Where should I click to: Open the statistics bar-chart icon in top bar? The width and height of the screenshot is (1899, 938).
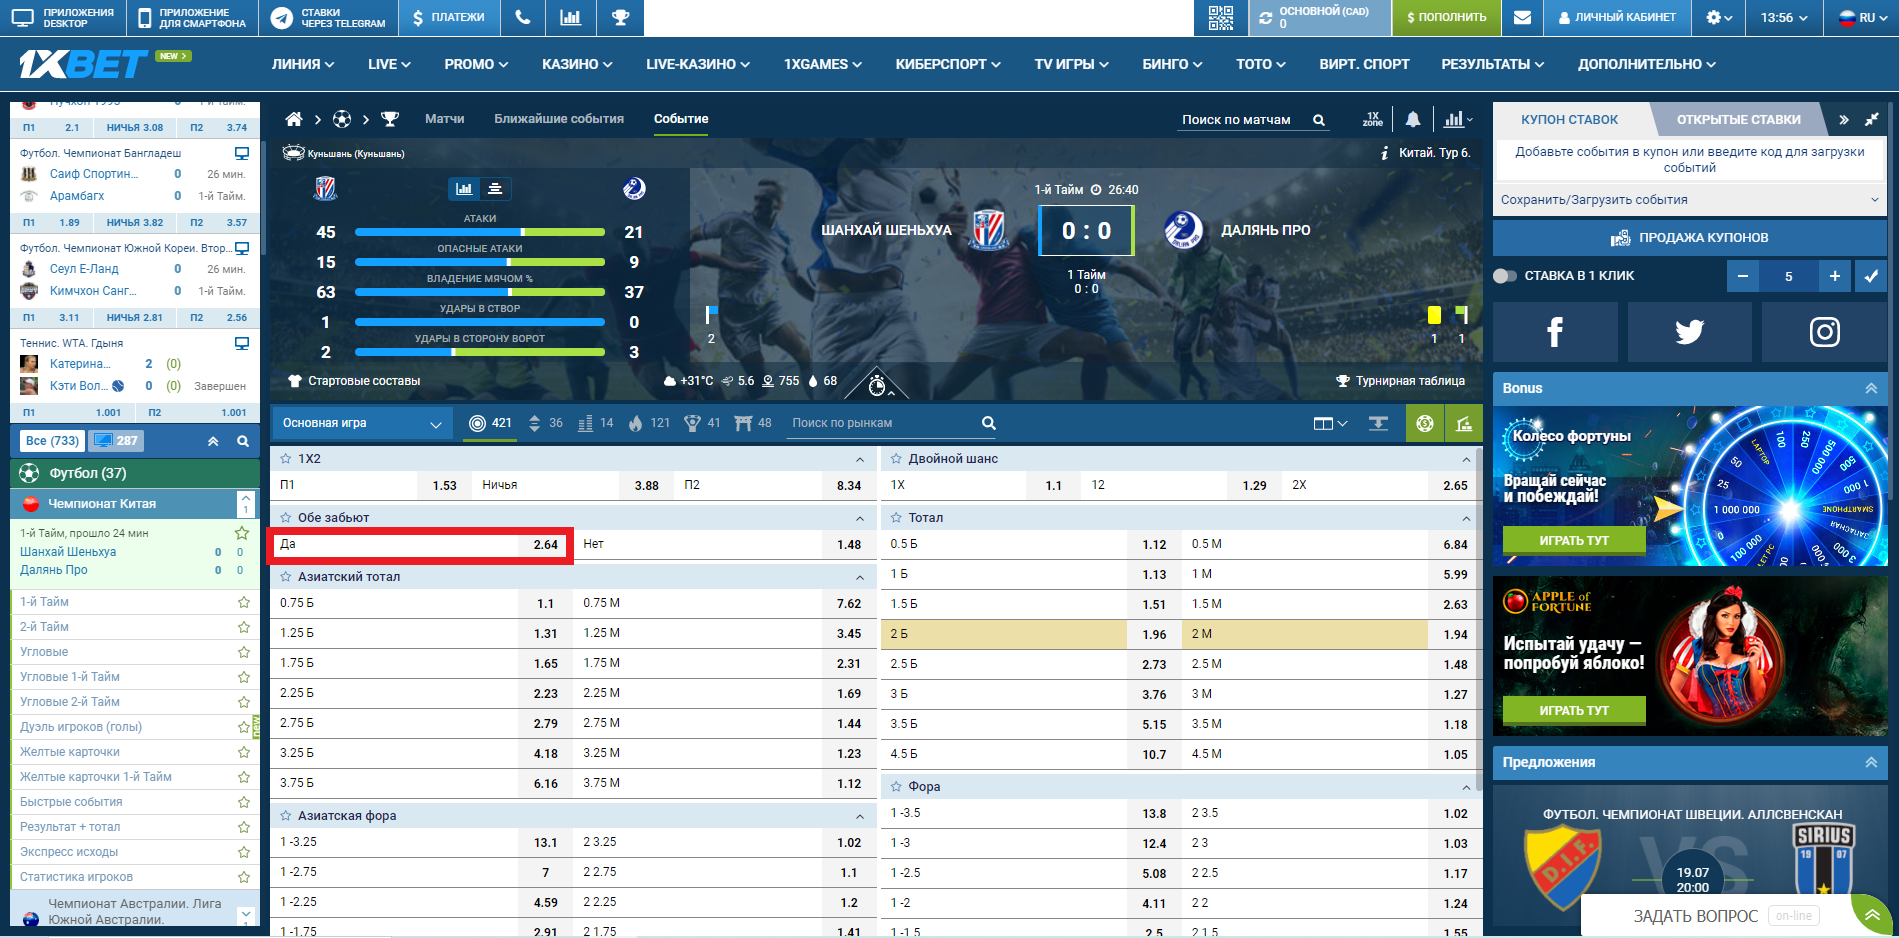(x=570, y=17)
